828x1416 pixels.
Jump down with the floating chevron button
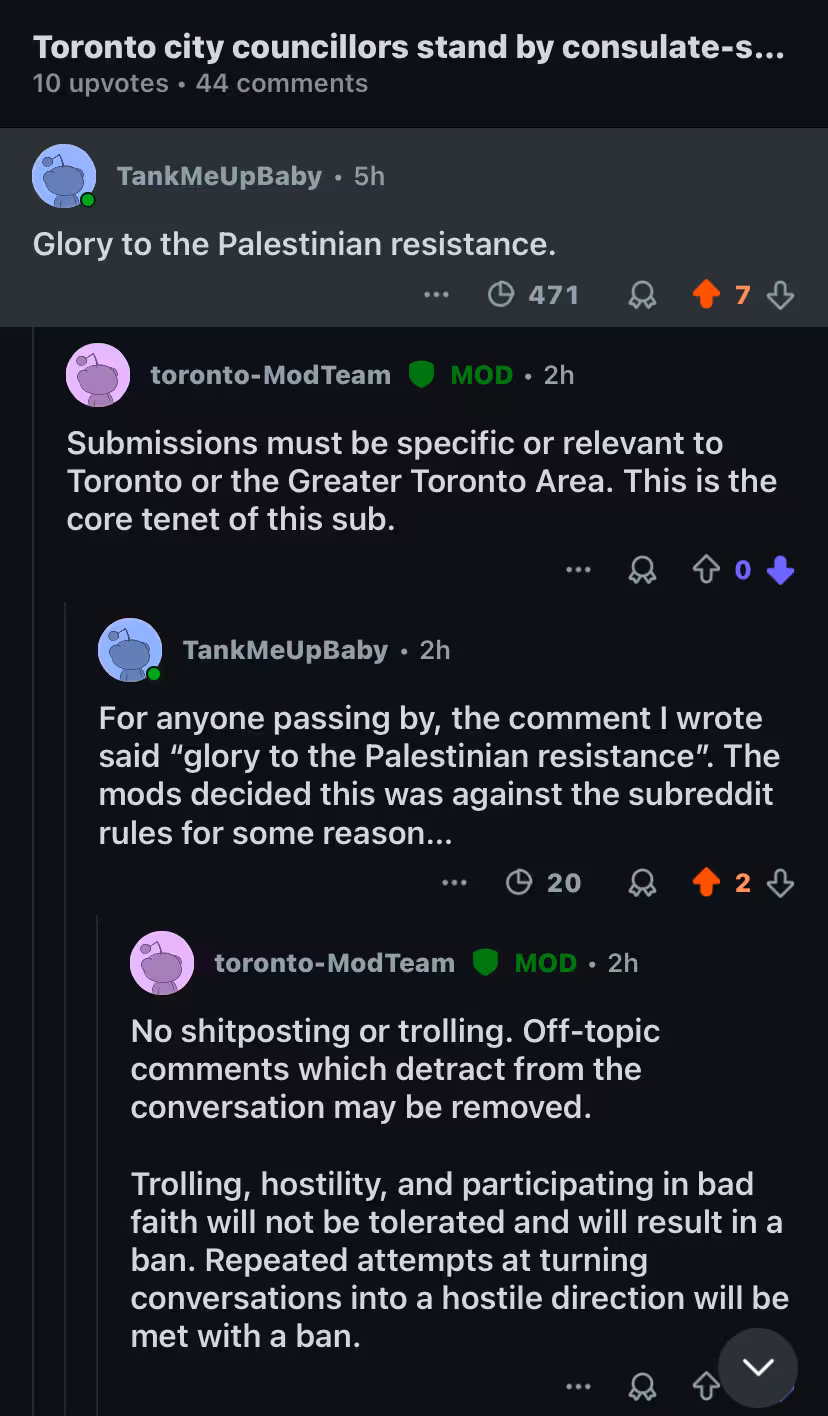click(x=758, y=1367)
